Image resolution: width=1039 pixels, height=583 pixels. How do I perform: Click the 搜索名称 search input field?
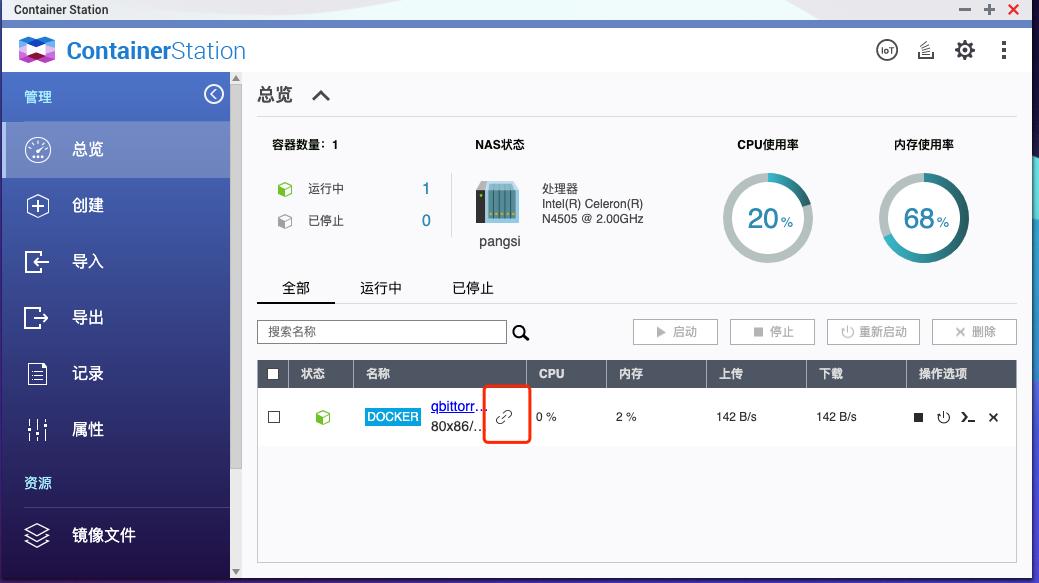tap(380, 331)
